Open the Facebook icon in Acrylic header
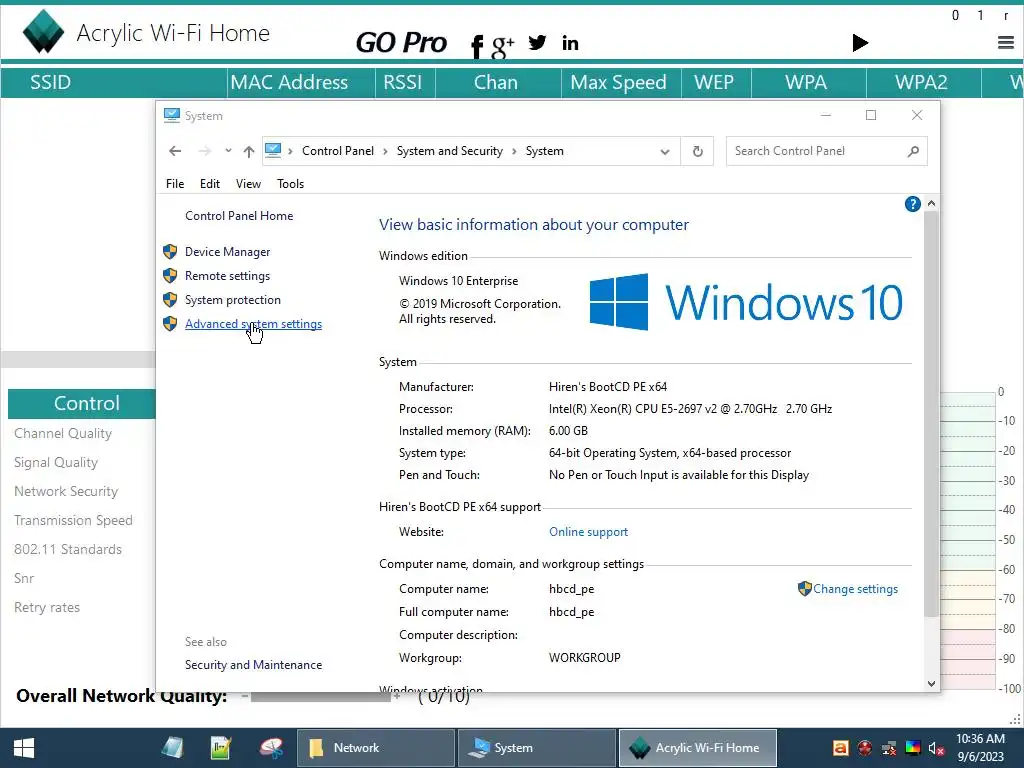 coord(477,45)
